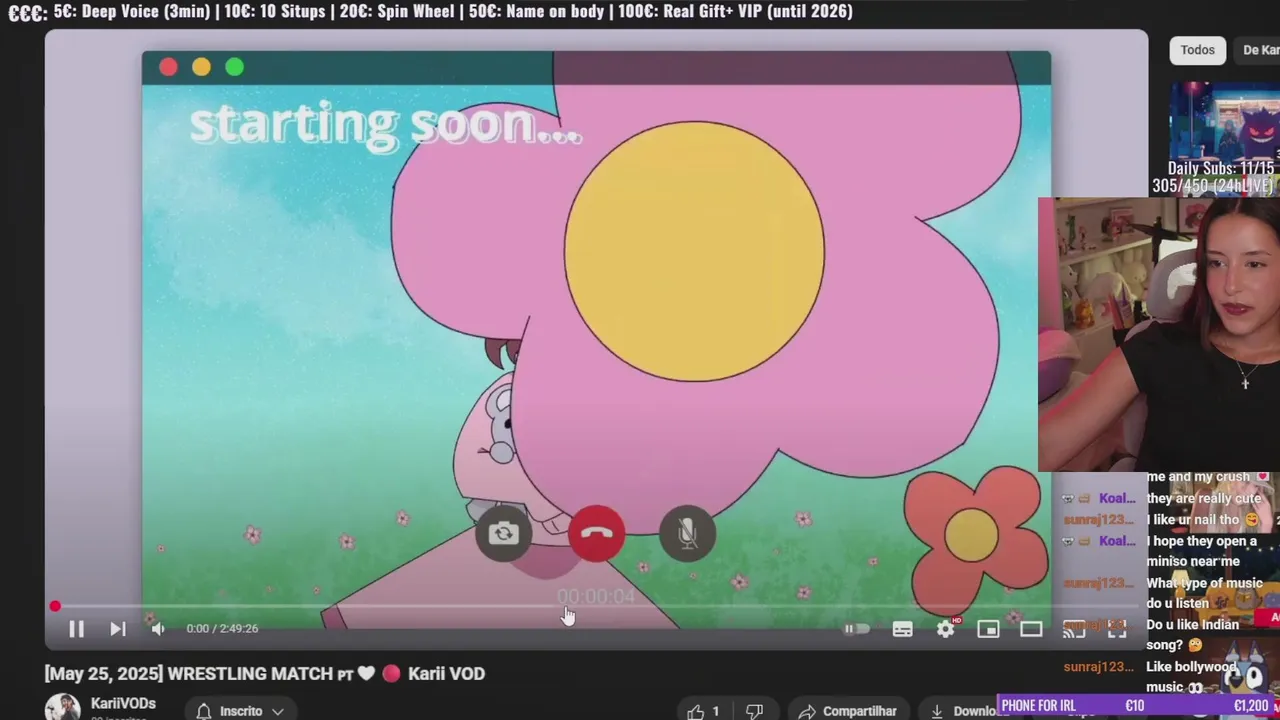Click the camera flip icon in video

coord(503,533)
